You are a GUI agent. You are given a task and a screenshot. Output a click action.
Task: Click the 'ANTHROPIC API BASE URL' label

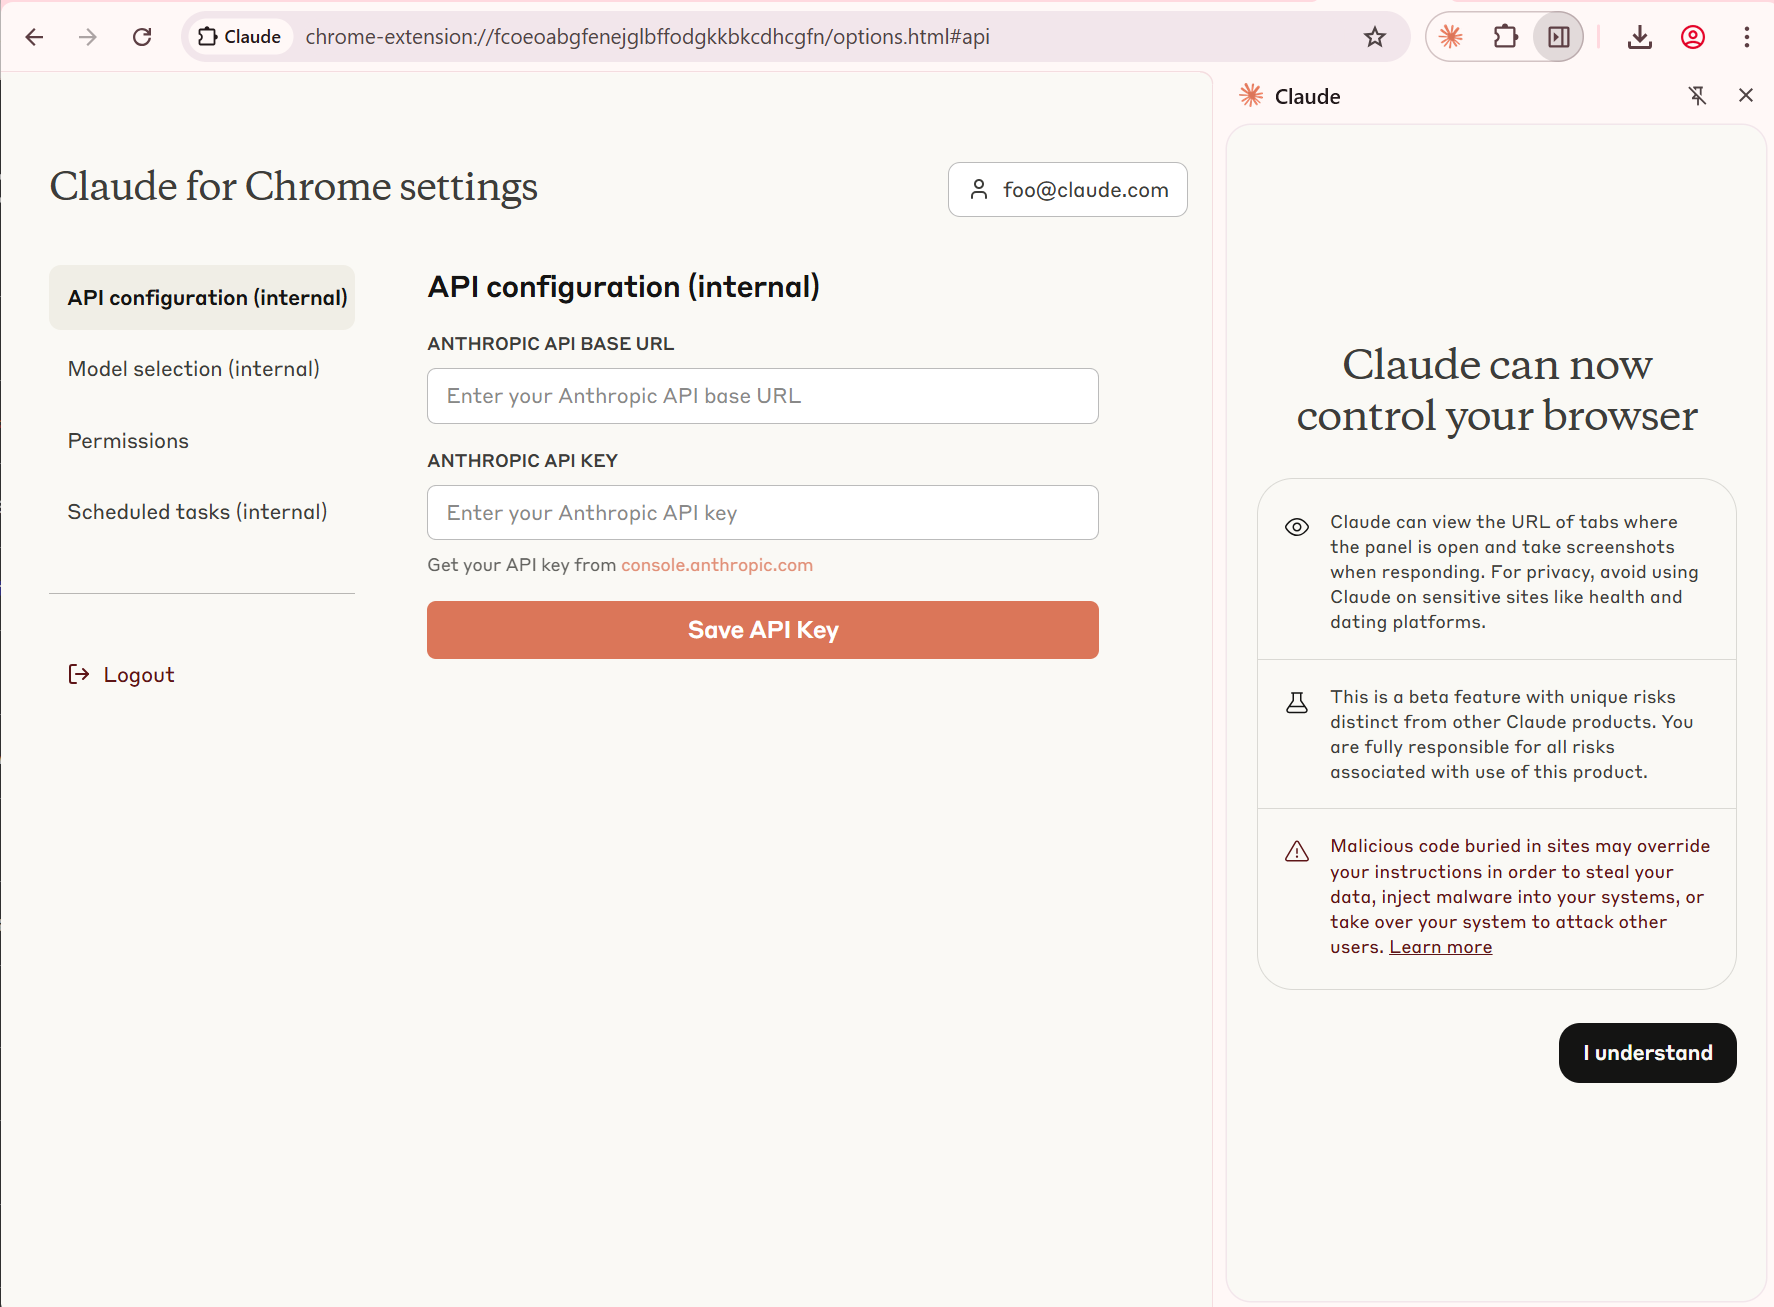551,344
